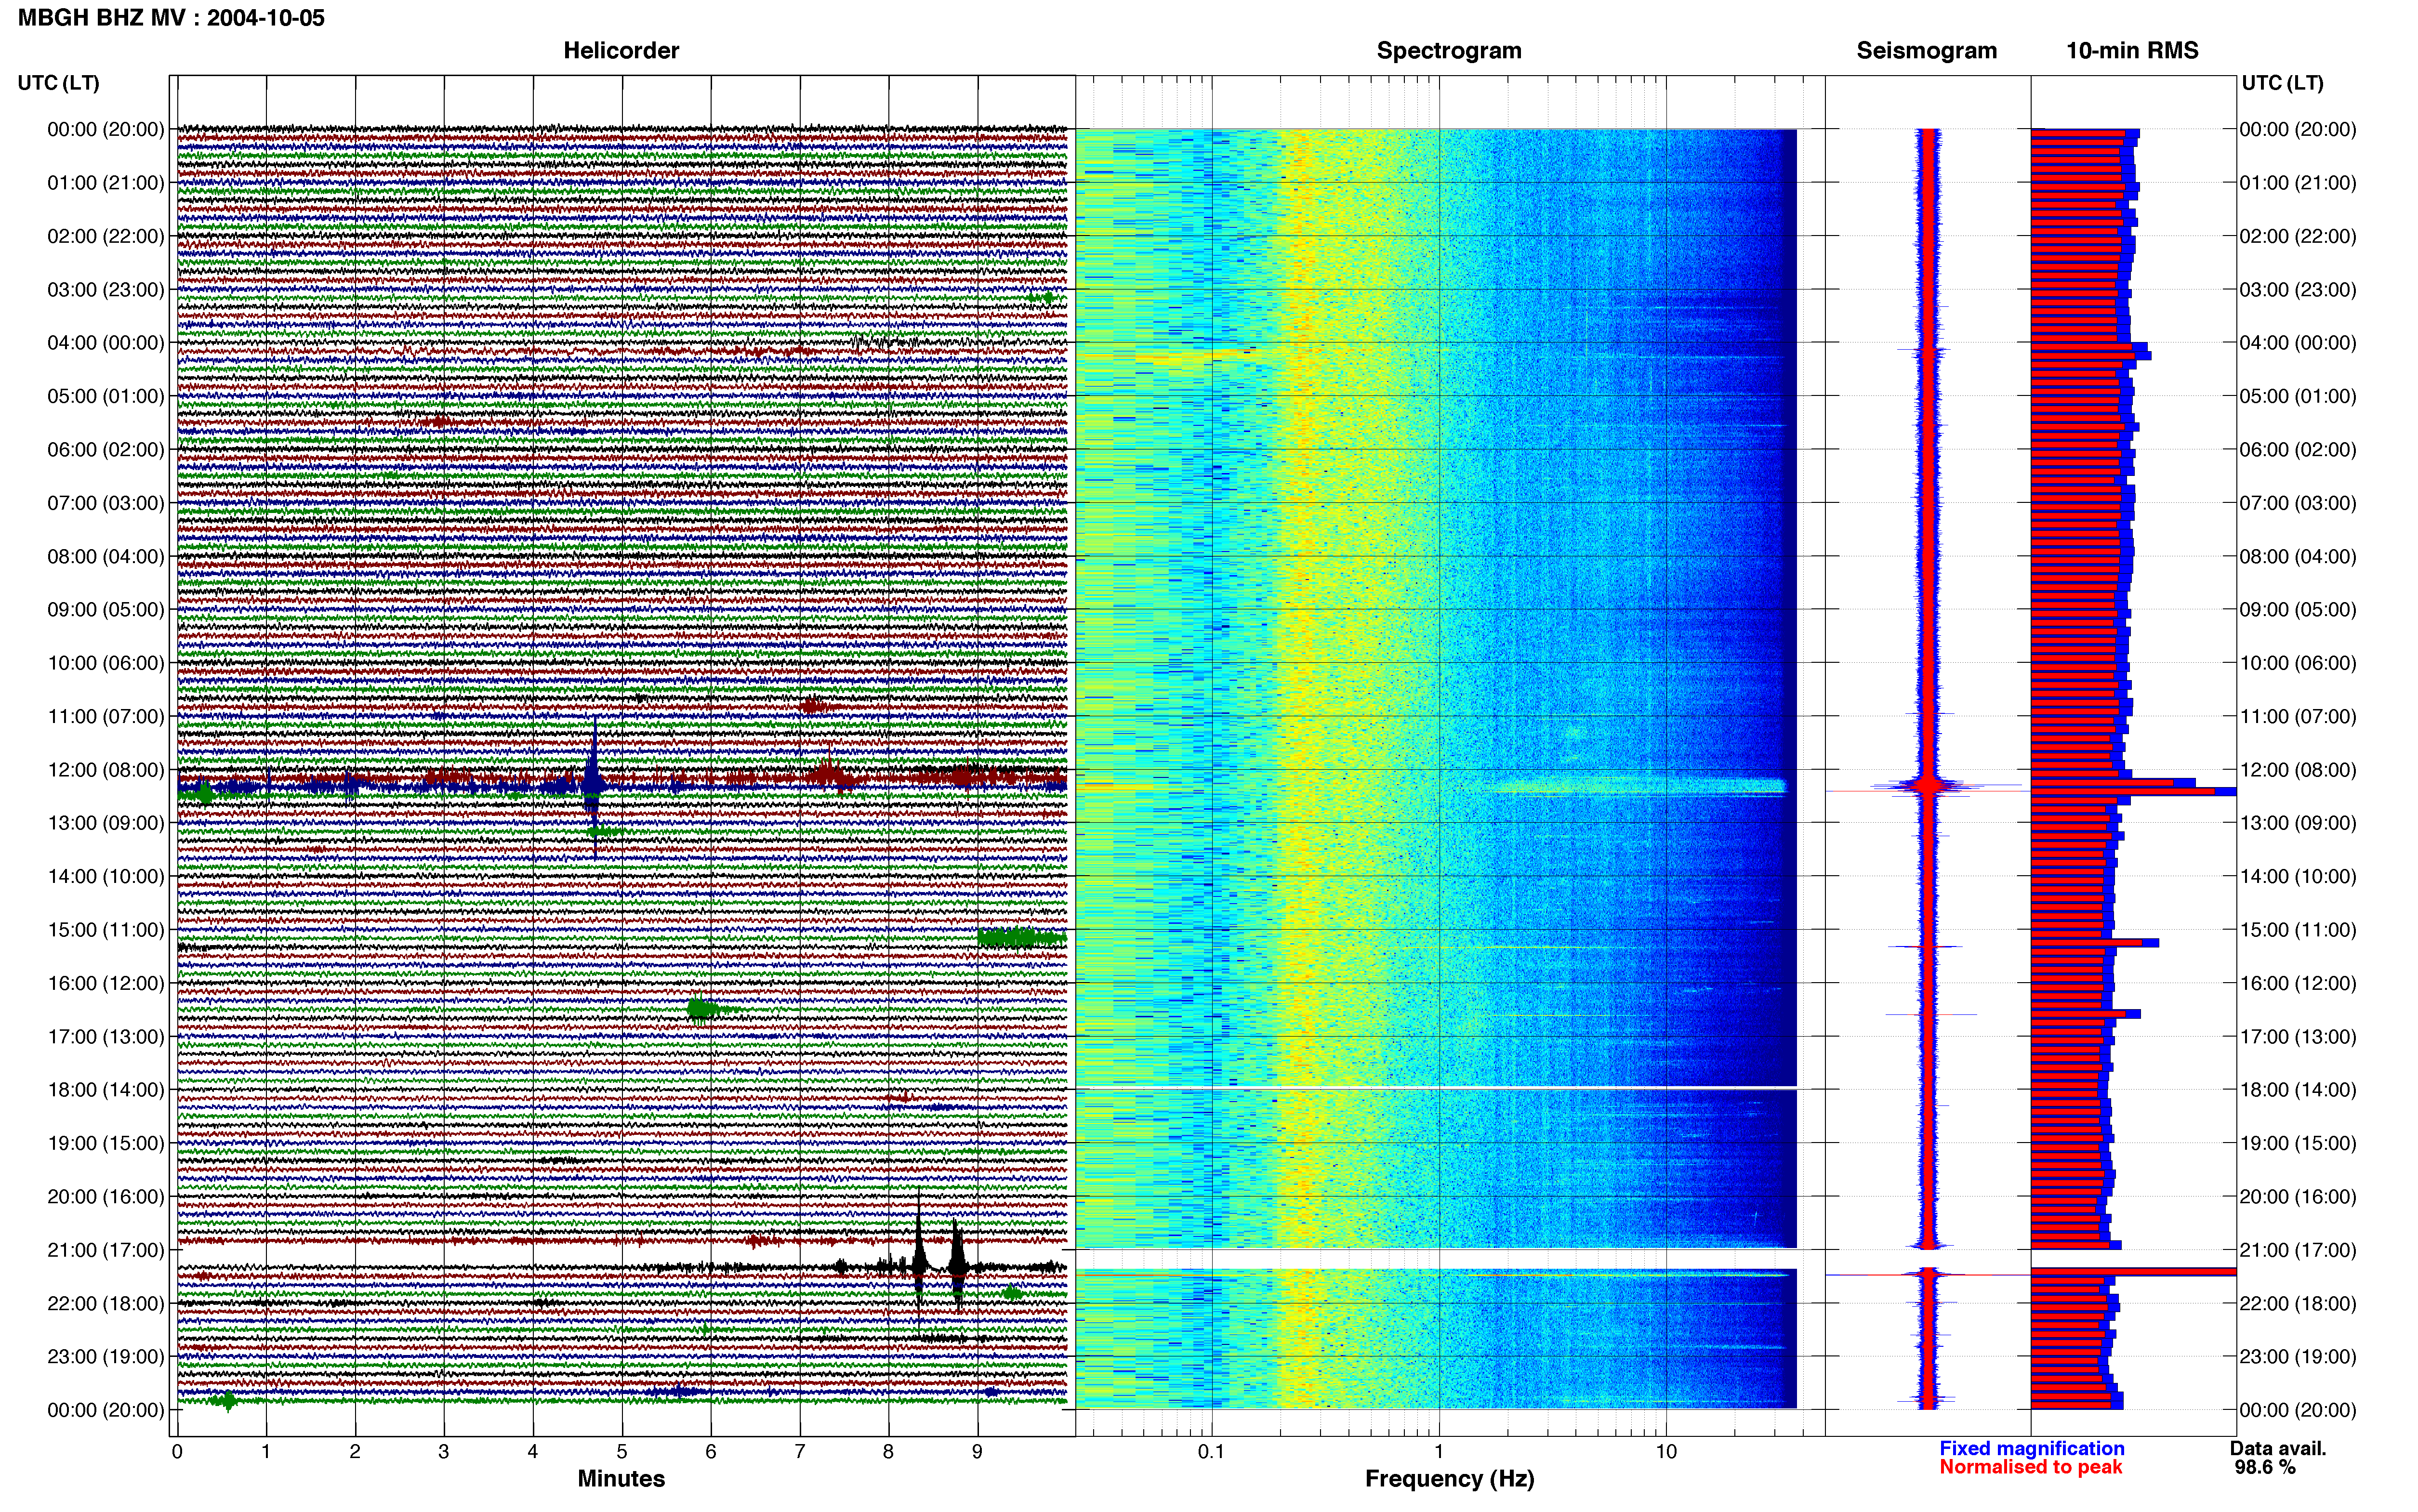Click the 23:00 (19:00) label by Helicorder
The width and height of the screenshot is (2418, 1512).
pos(106,1357)
